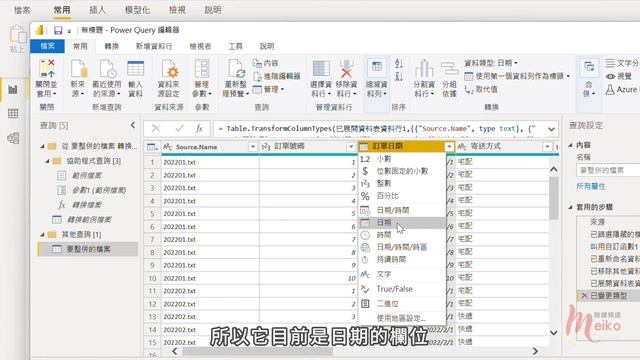Click the Properties item (內容) in ribbon

pyautogui.click(x=266, y=63)
